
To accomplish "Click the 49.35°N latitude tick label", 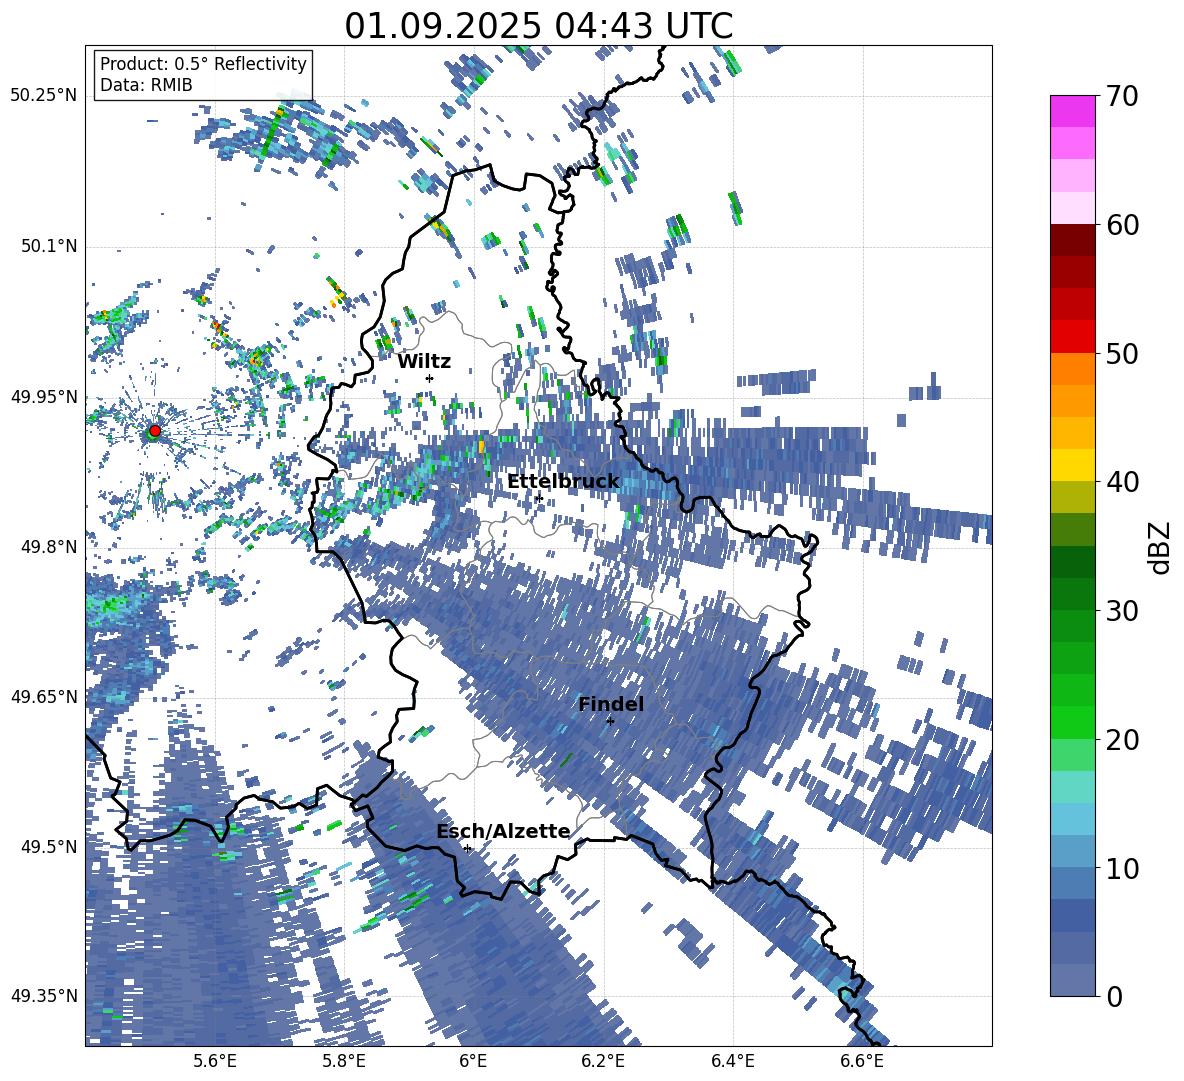I will [44, 996].
